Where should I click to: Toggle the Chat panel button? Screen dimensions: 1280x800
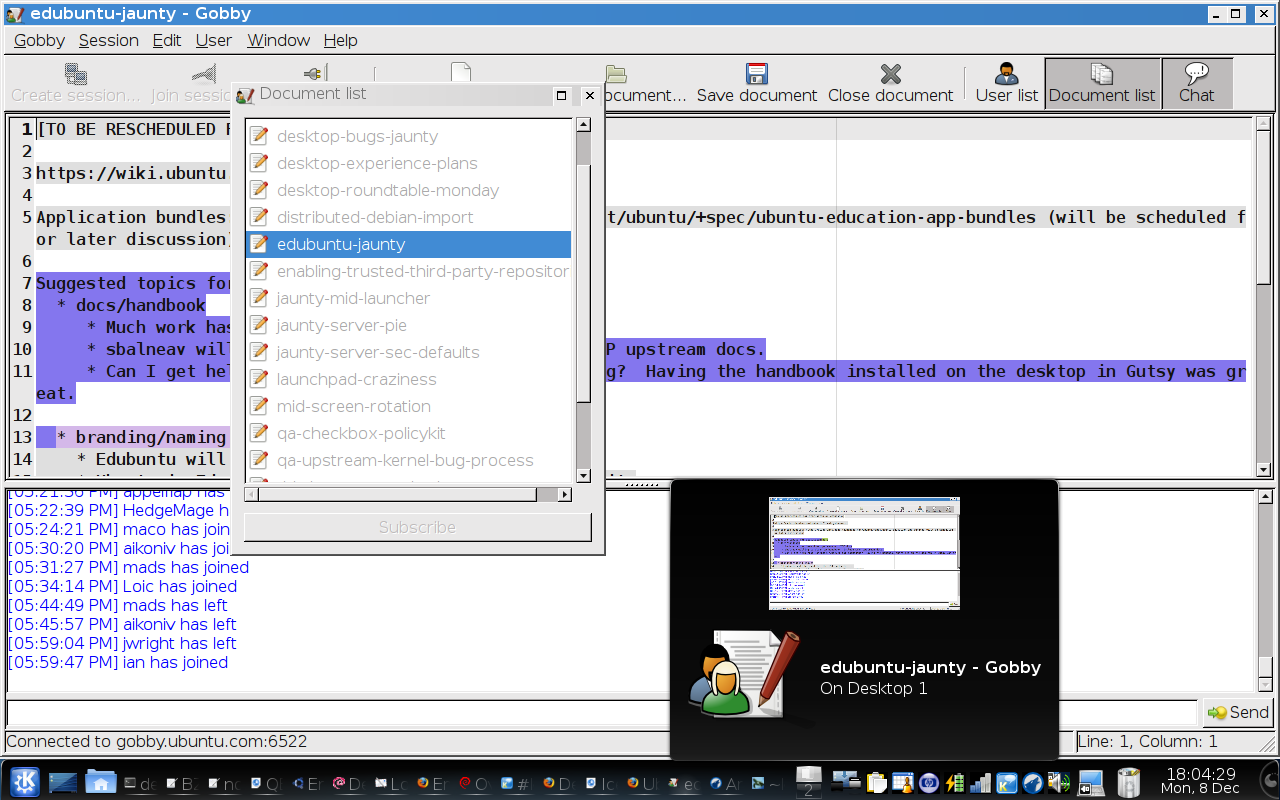pyautogui.click(x=1196, y=83)
